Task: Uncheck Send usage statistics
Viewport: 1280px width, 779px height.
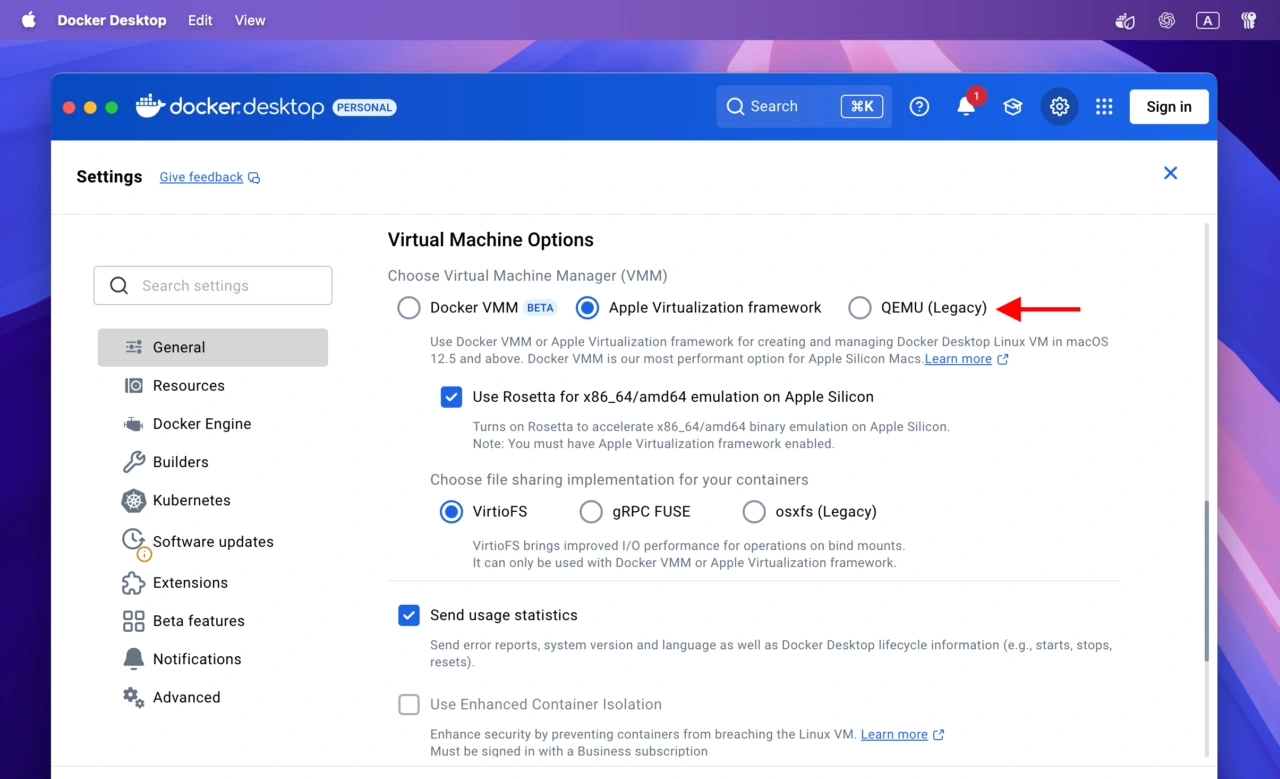Action: point(408,616)
